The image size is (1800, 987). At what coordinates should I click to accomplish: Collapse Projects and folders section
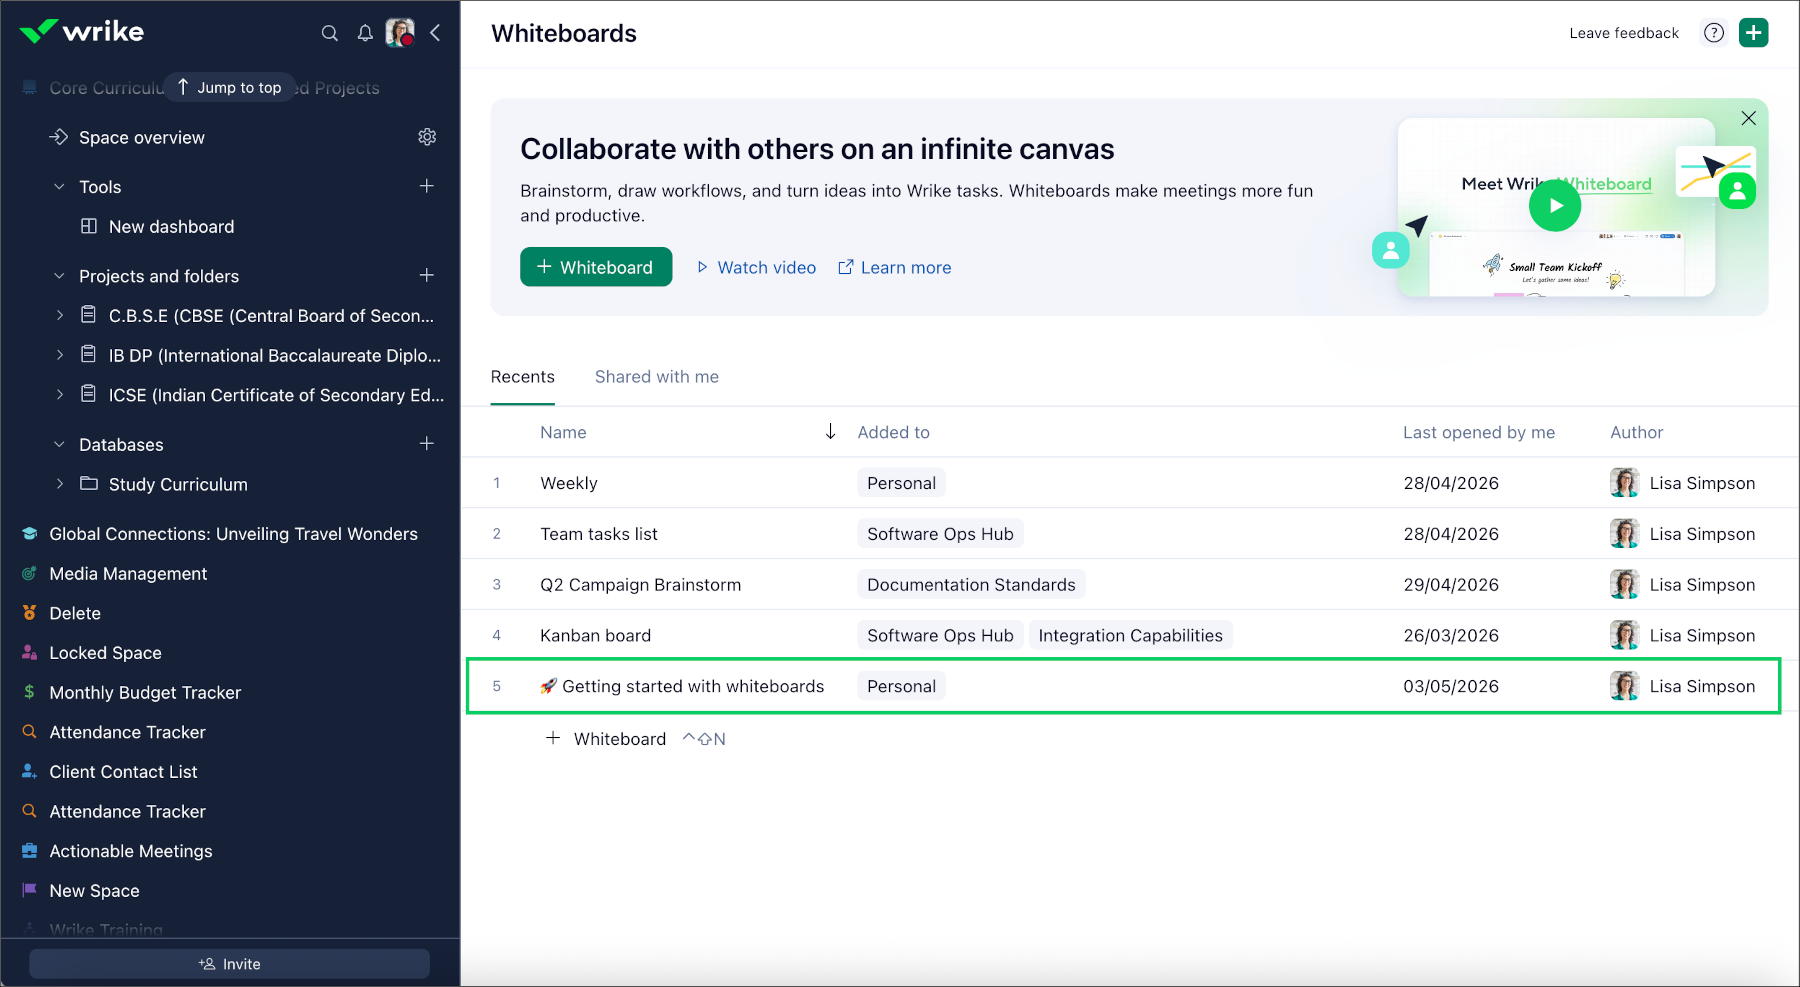point(59,276)
